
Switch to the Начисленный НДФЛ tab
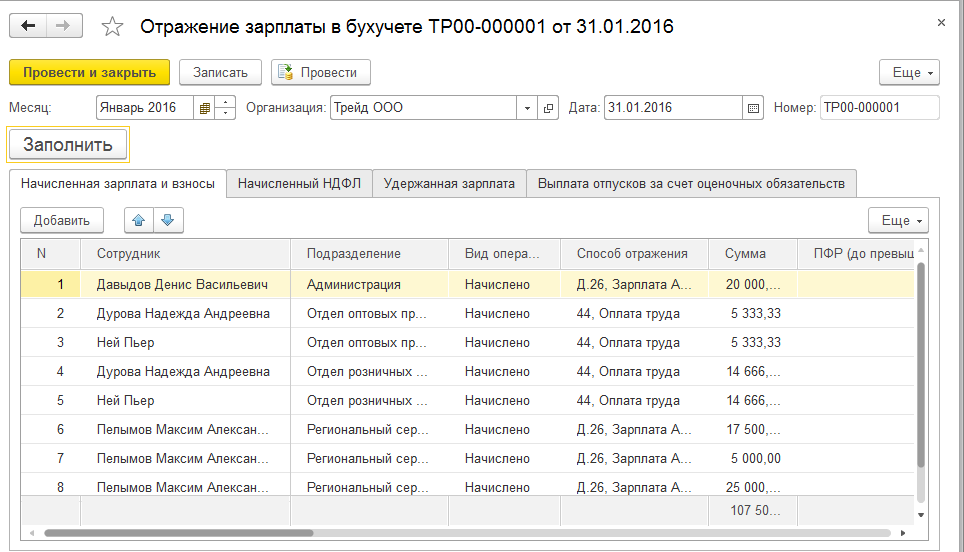[300, 183]
